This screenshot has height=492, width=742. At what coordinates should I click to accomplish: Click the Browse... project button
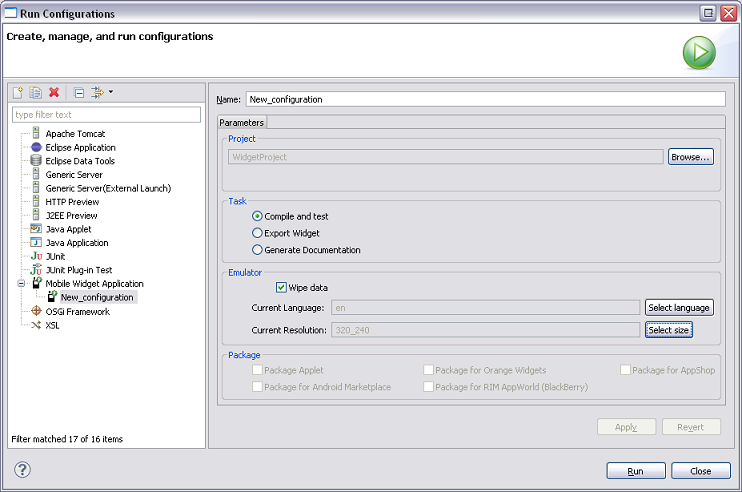pyautogui.click(x=690, y=157)
